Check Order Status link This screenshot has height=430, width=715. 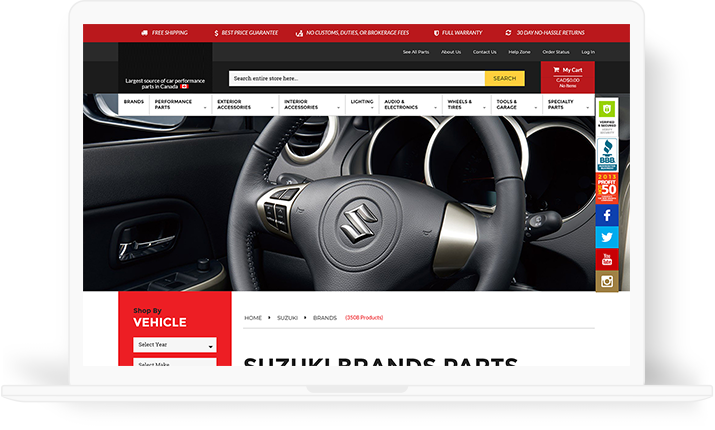point(556,52)
